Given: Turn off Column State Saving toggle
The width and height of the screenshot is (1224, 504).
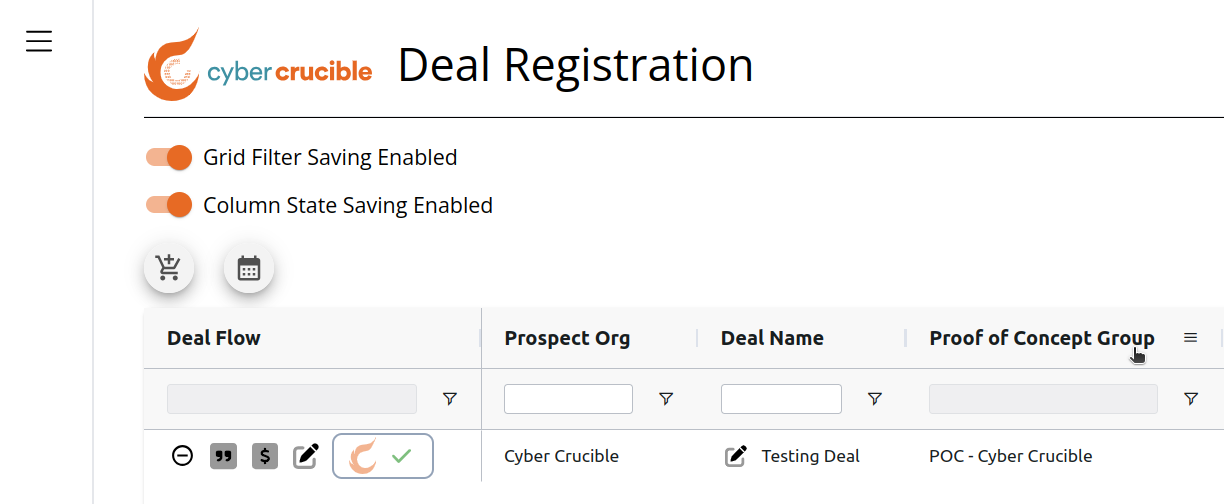Looking at the screenshot, I should point(169,205).
